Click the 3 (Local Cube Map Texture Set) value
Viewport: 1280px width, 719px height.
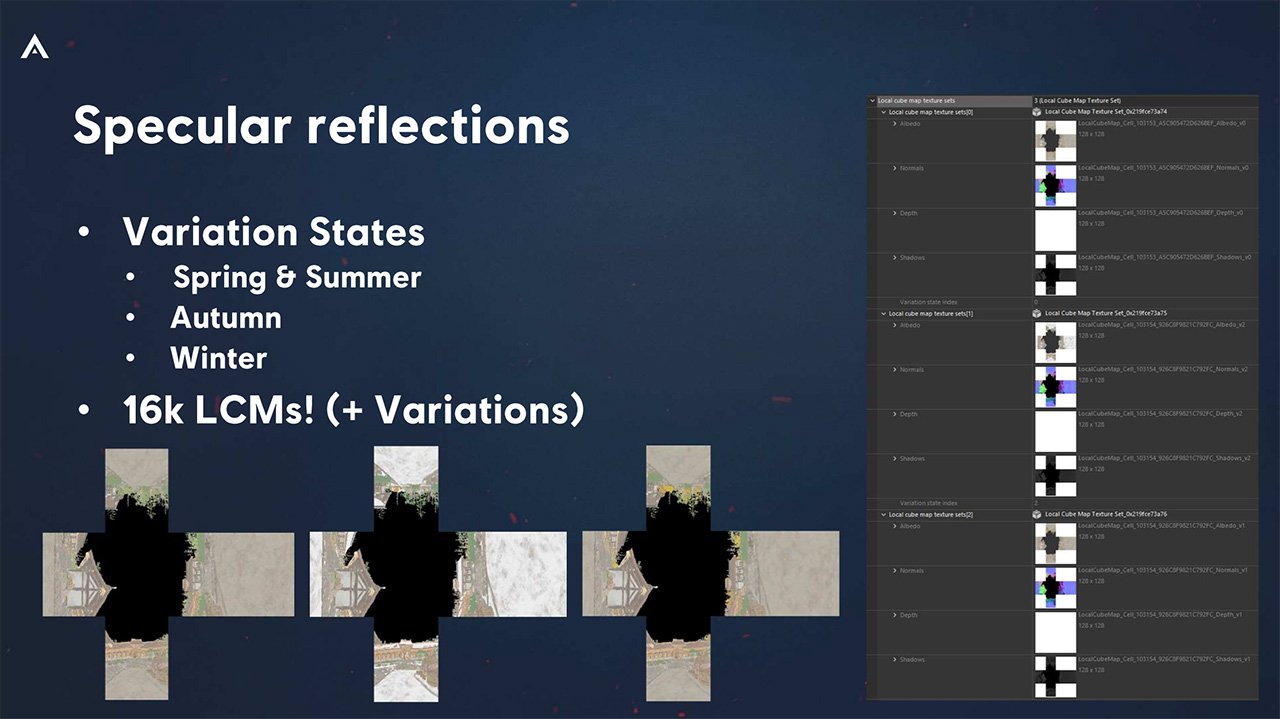(1078, 101)
